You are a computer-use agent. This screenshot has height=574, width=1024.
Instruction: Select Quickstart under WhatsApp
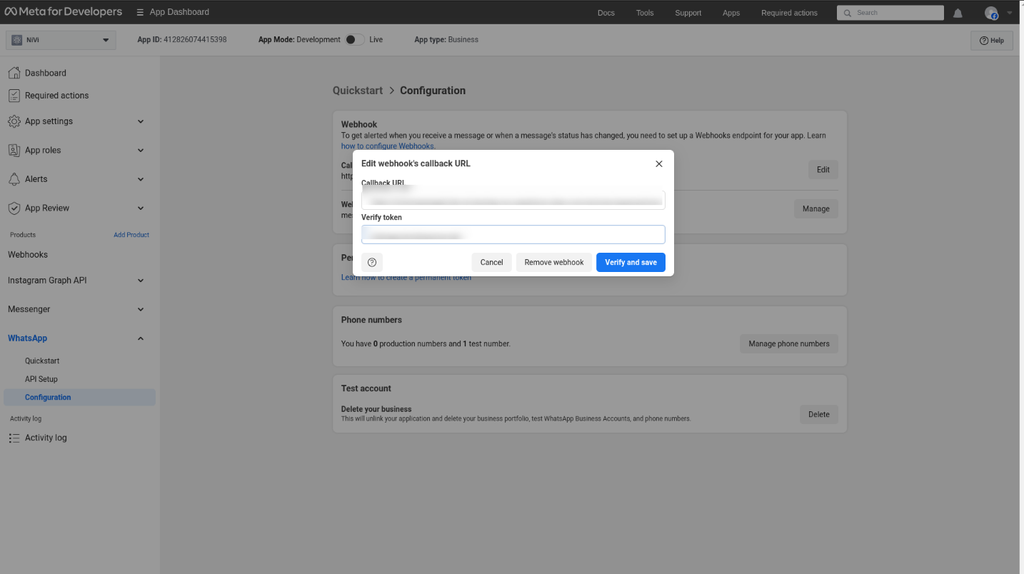point(42,360)
